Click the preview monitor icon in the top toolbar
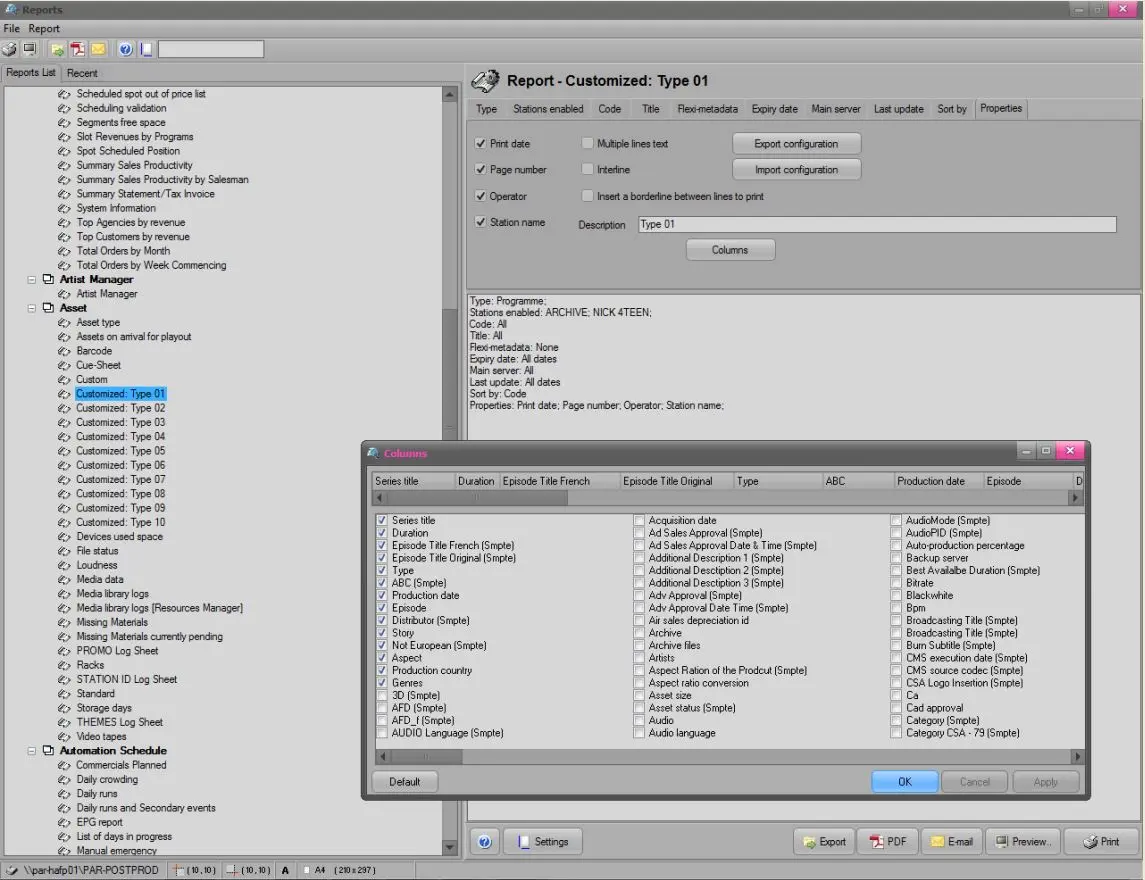The height and width of the screenshot is (880, 1145). click(30, 49)
